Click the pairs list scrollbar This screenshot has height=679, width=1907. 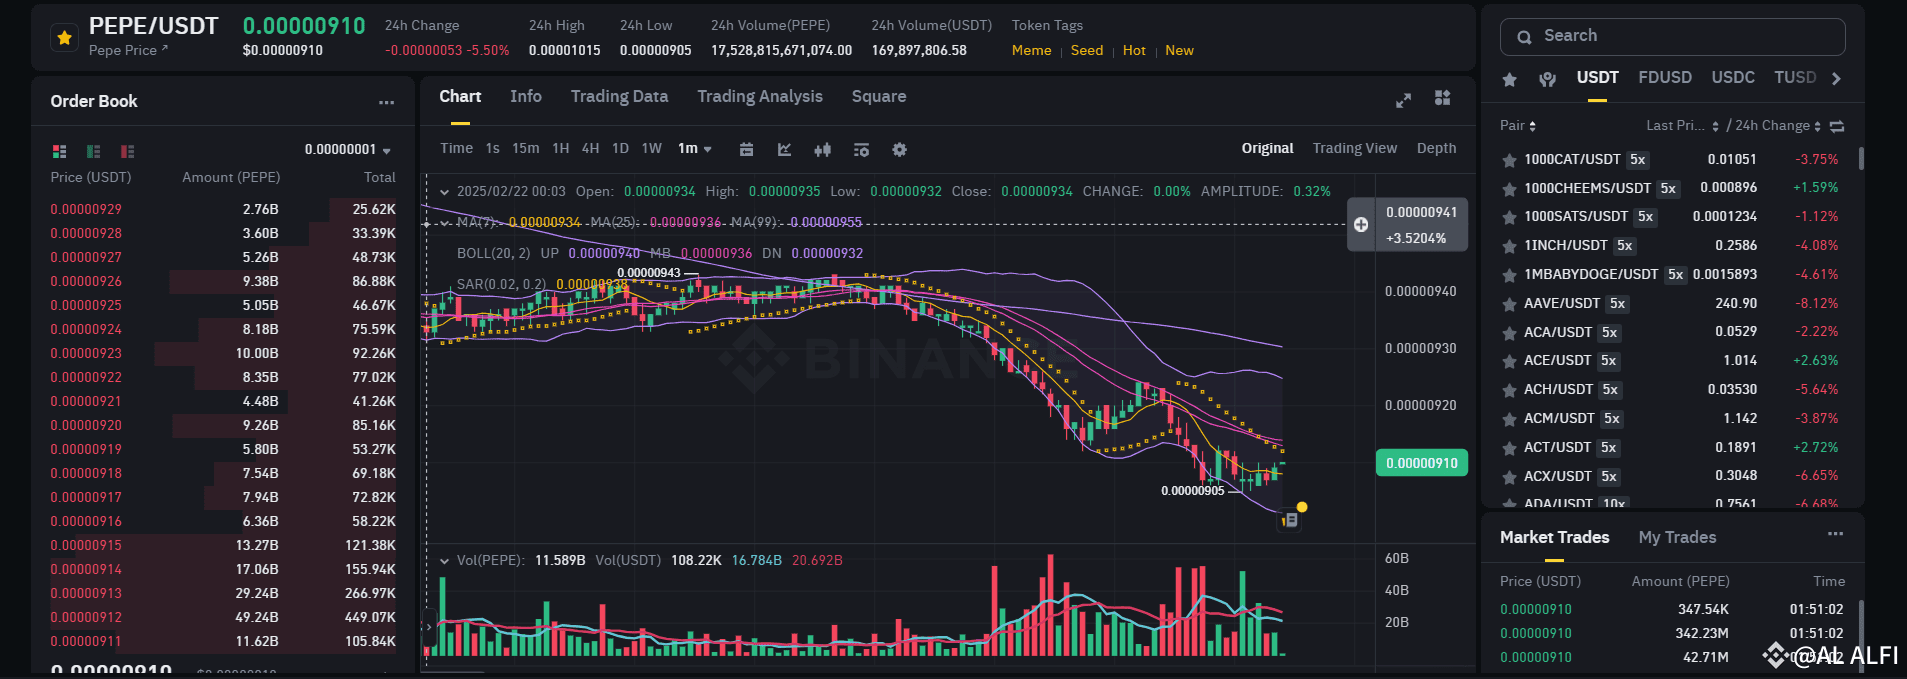1861,158
